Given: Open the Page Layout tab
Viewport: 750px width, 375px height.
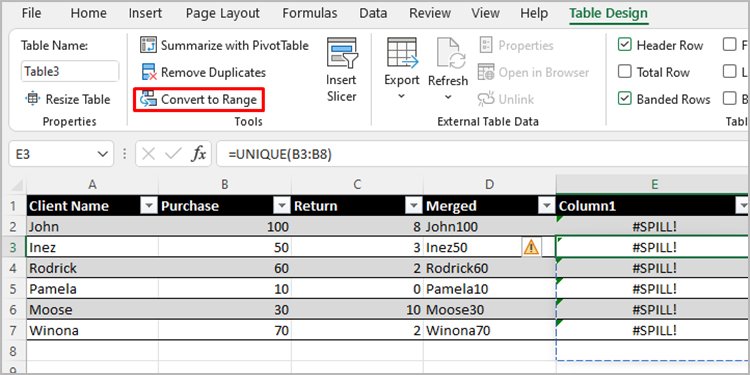Looking at the screenshot, I should pos(222,13).
